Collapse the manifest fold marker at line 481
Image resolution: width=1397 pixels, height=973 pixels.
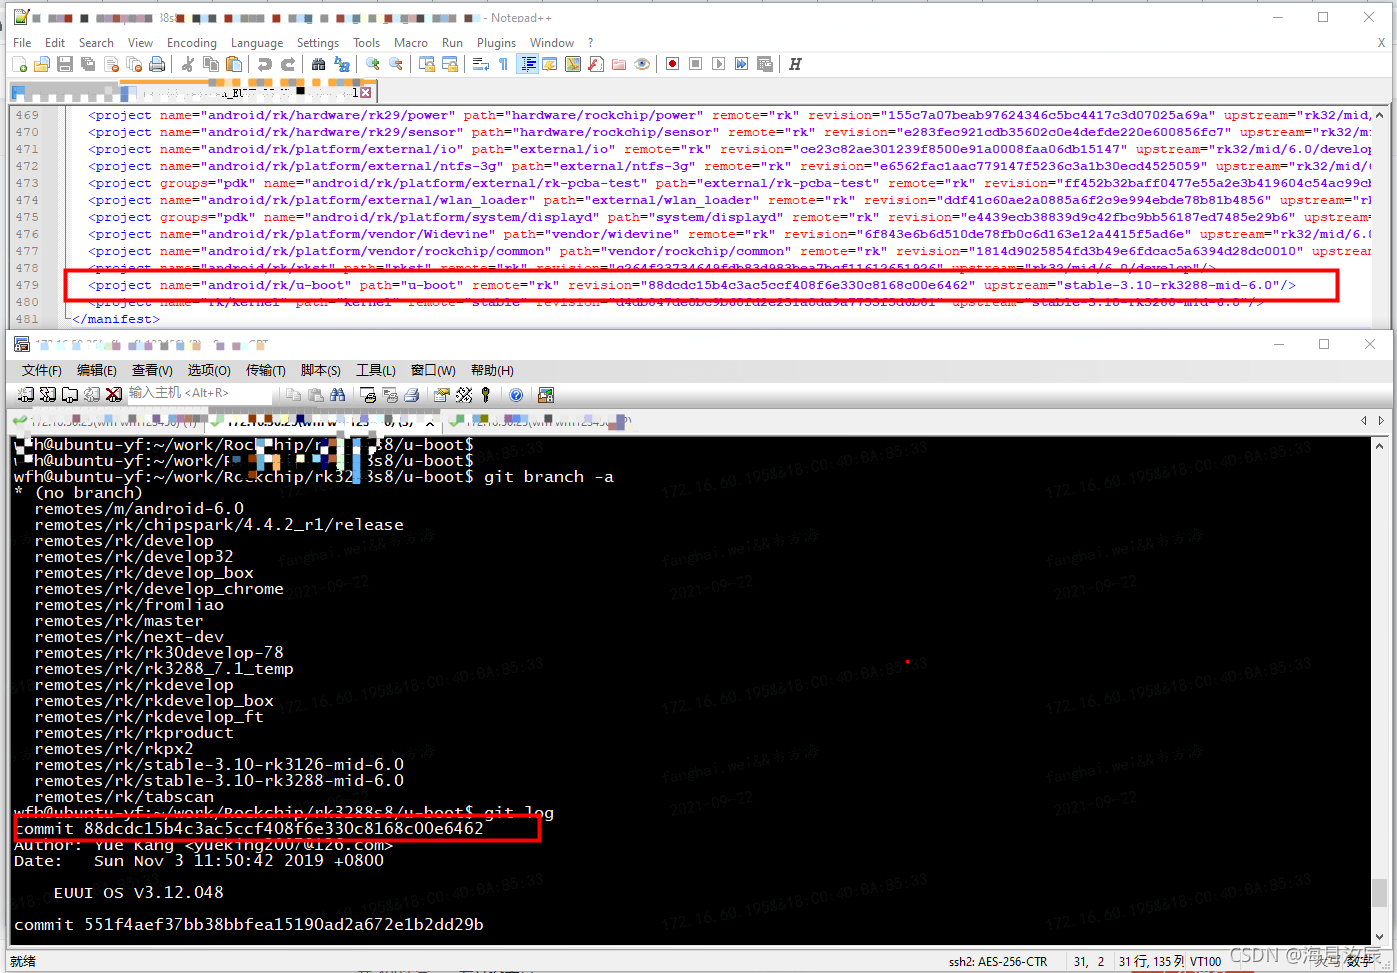click(67, 319)
